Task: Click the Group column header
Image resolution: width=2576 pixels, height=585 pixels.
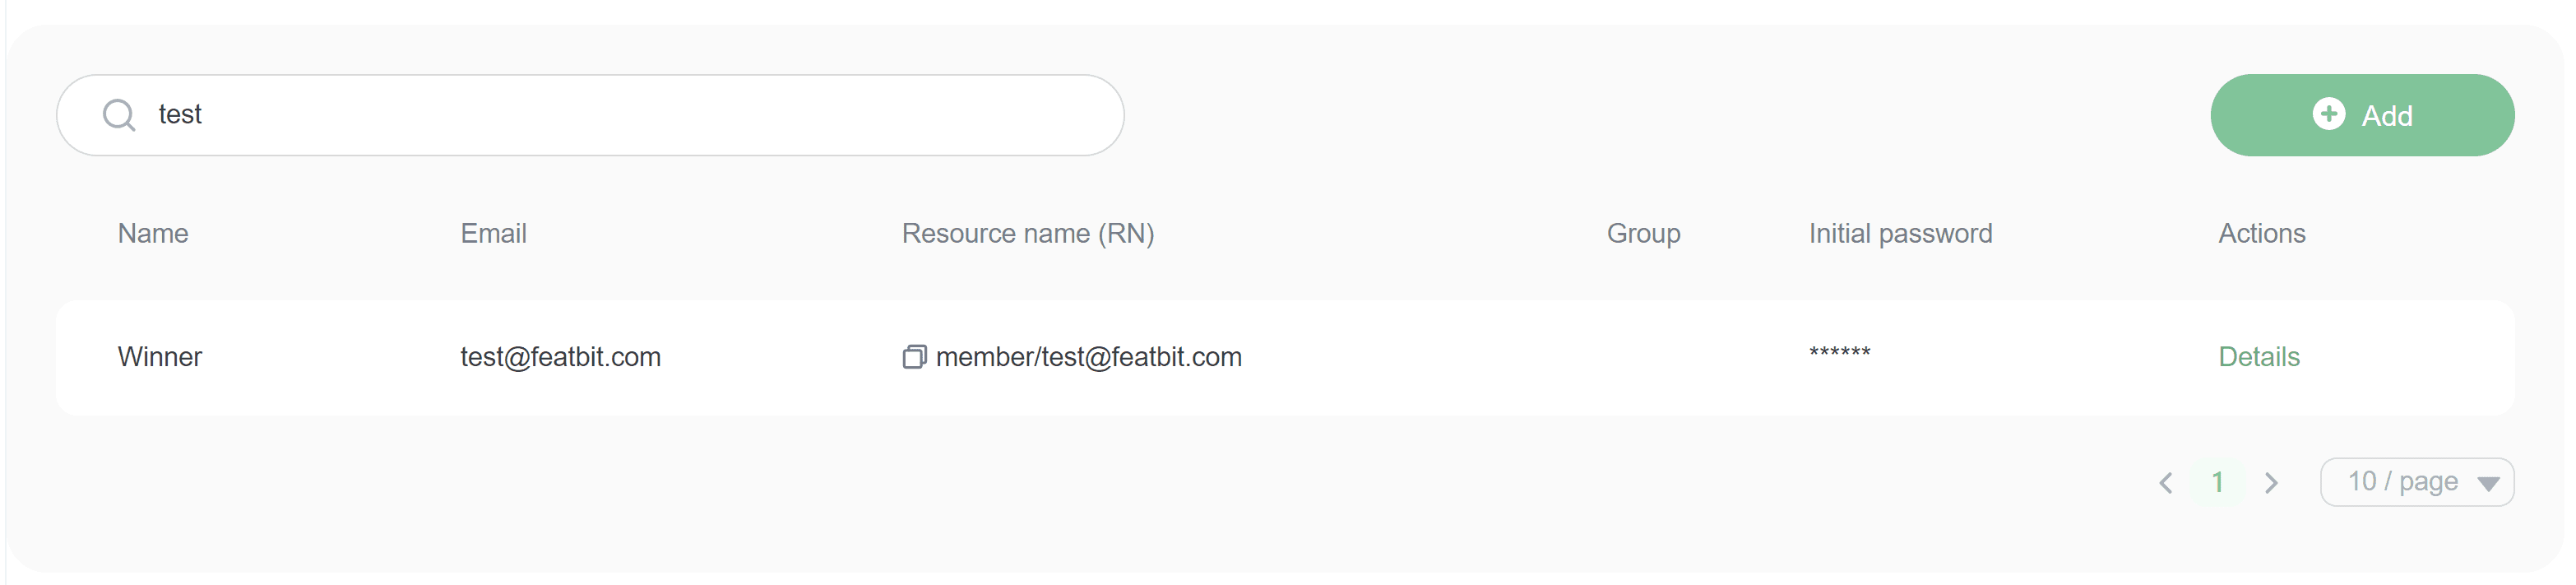Action: point(1643,233)
